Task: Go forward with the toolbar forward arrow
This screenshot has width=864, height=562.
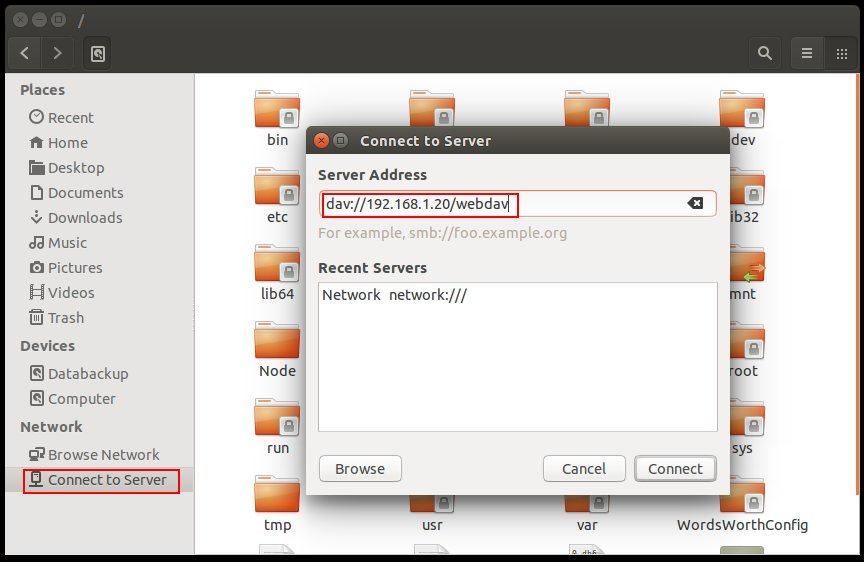Action: coord(57,53)
